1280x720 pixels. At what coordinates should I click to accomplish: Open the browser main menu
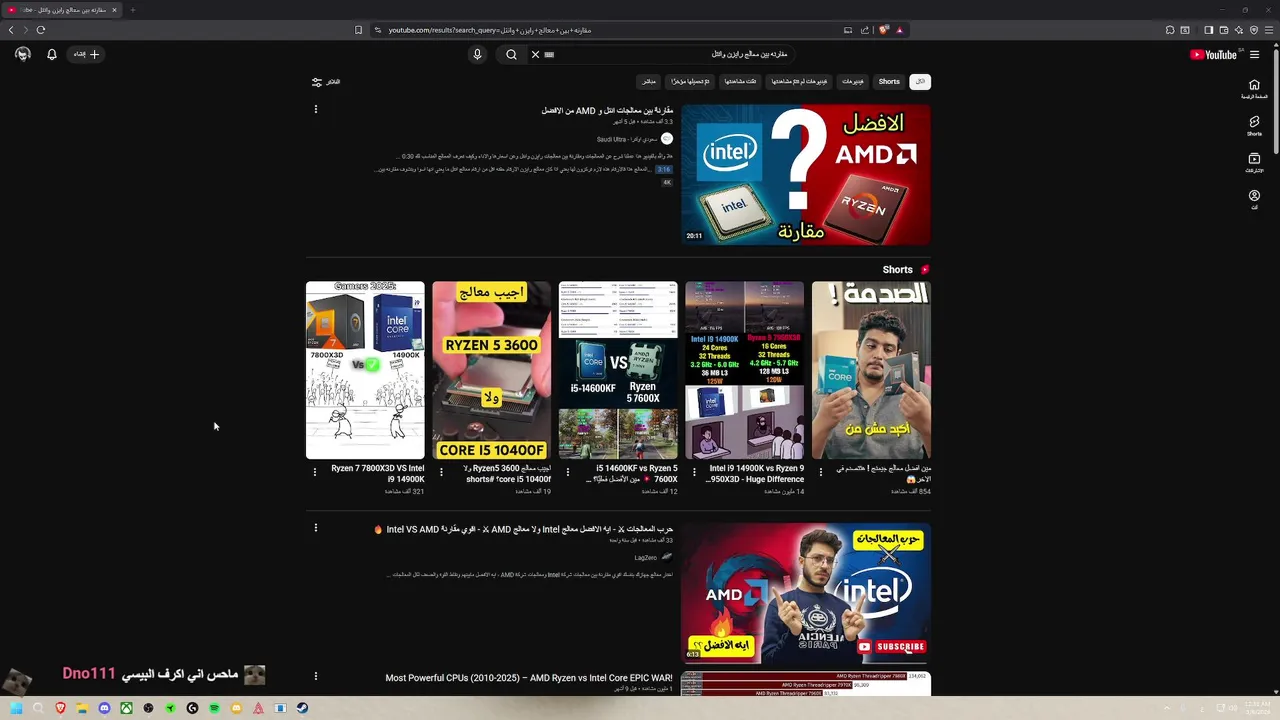pyautogui.click(x=1269, y=30)
